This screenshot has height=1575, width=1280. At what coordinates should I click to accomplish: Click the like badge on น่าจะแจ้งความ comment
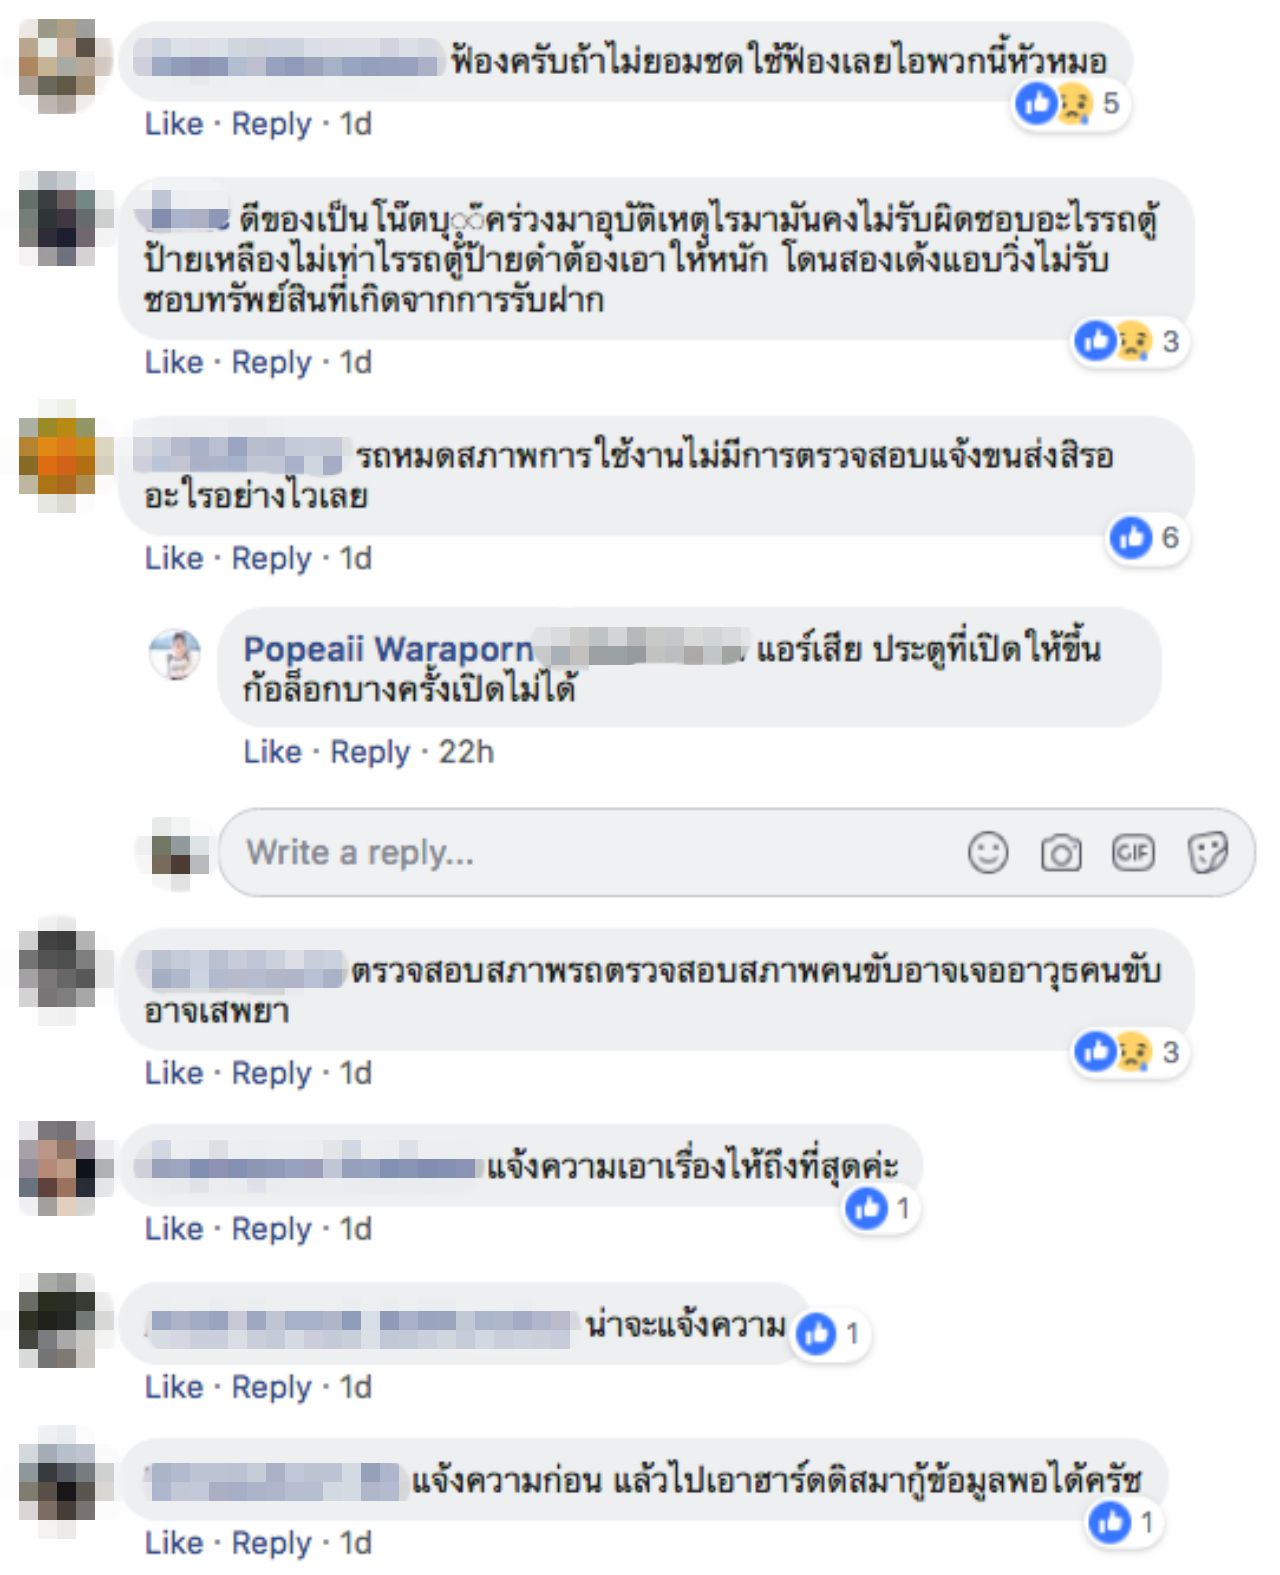(830, 1334)
